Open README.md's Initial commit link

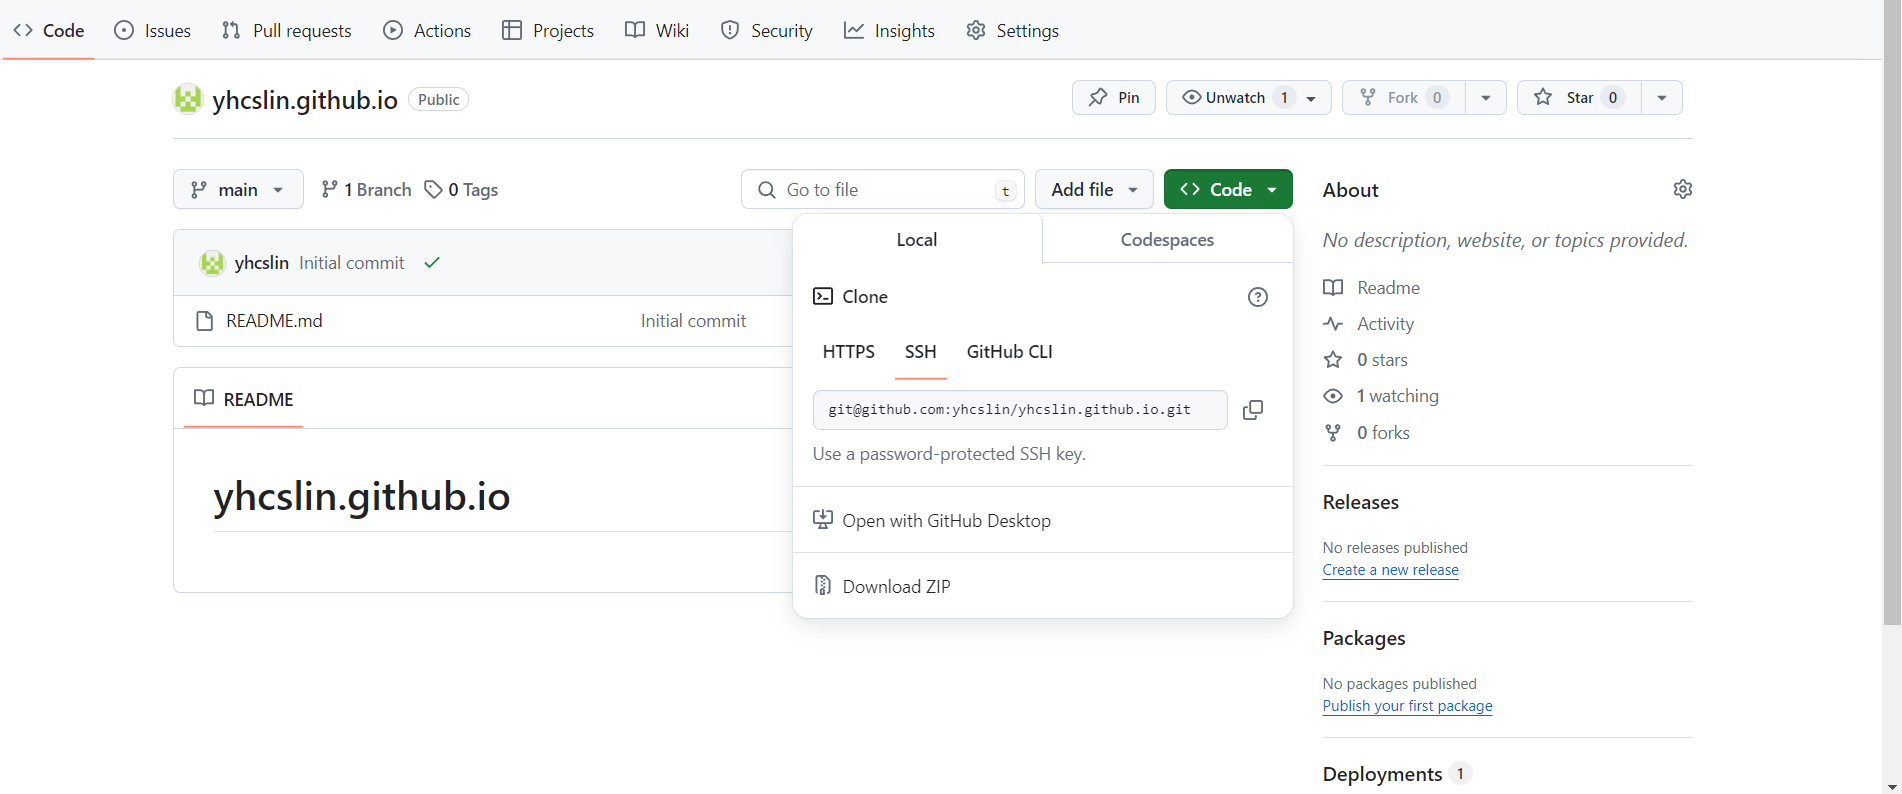pos(693,321)
